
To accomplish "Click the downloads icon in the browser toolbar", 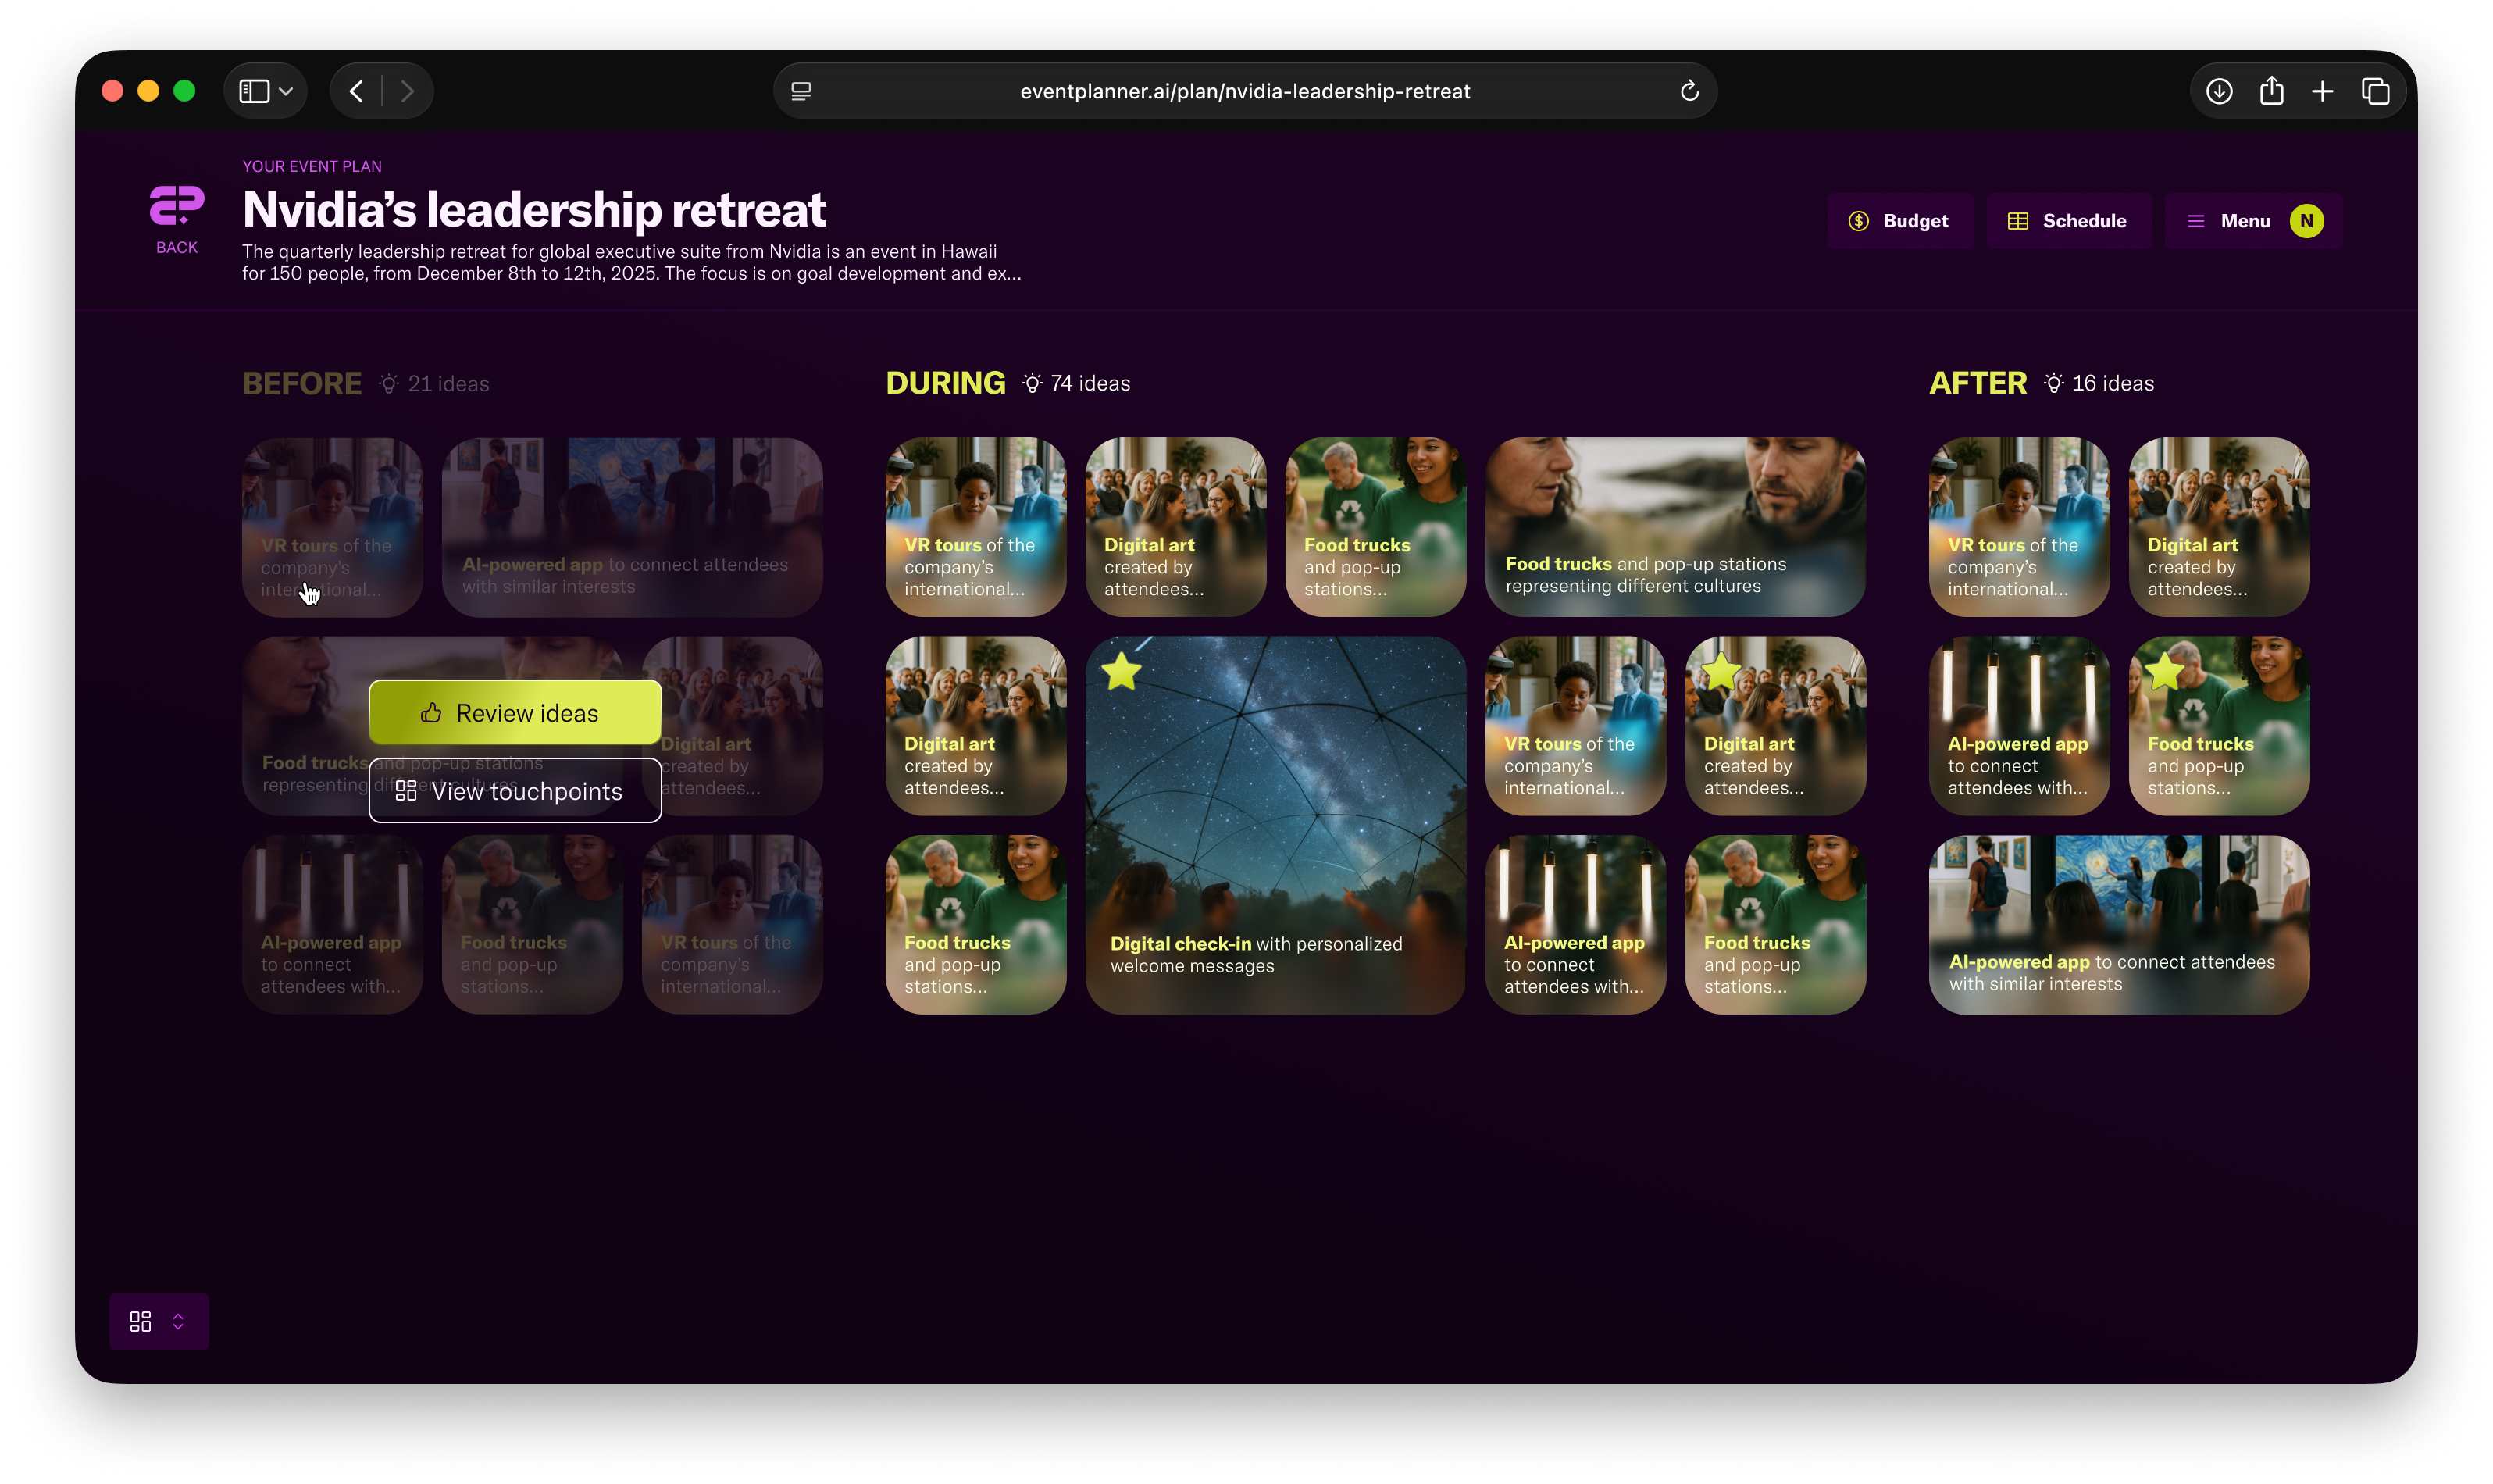I will (x=2219, y=91).
